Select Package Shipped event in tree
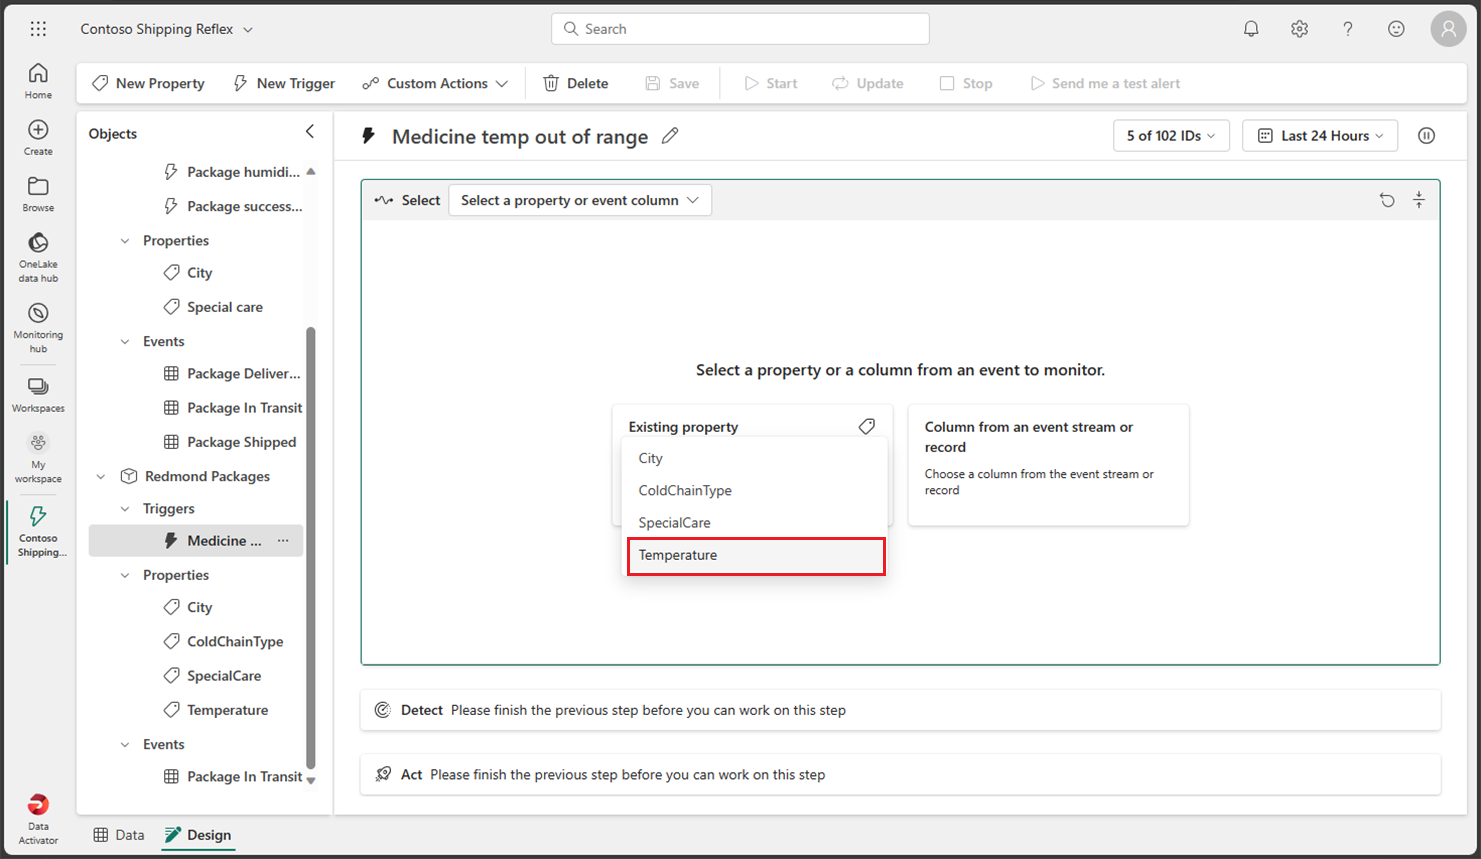The width and height of the screenshot is (1481, 859). point(231,442)
